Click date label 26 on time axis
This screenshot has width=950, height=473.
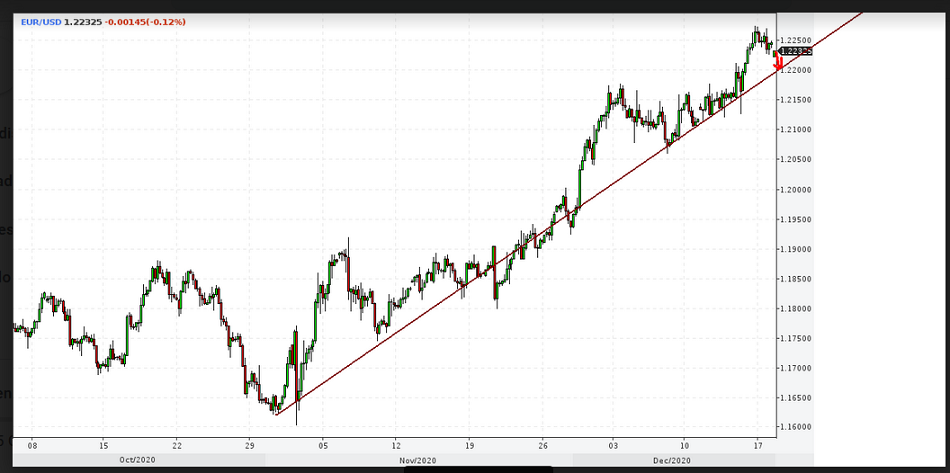coord(543,444)
